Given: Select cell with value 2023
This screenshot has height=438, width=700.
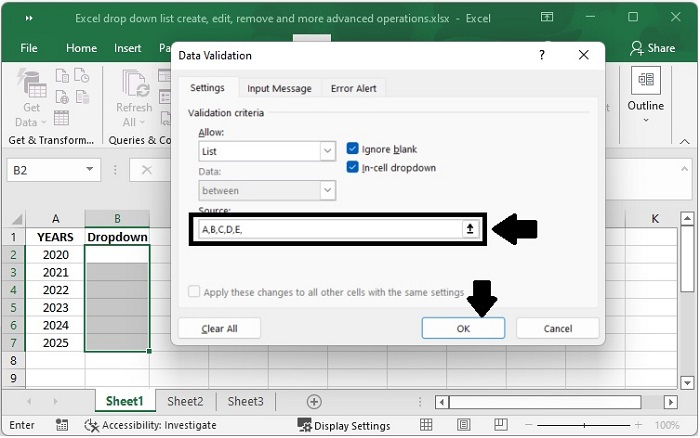Looking at the screenshot, I should (x=55, y=308).
